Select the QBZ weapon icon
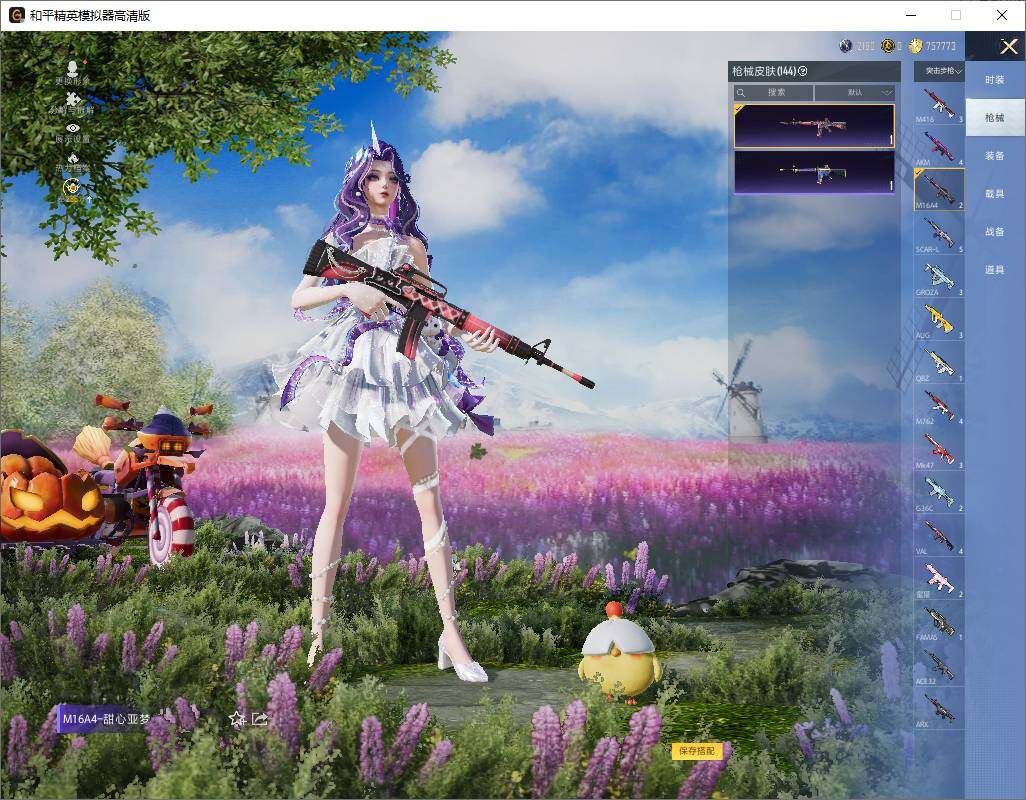The width and height of the screenshot is (1026, 800). (939, 363)
